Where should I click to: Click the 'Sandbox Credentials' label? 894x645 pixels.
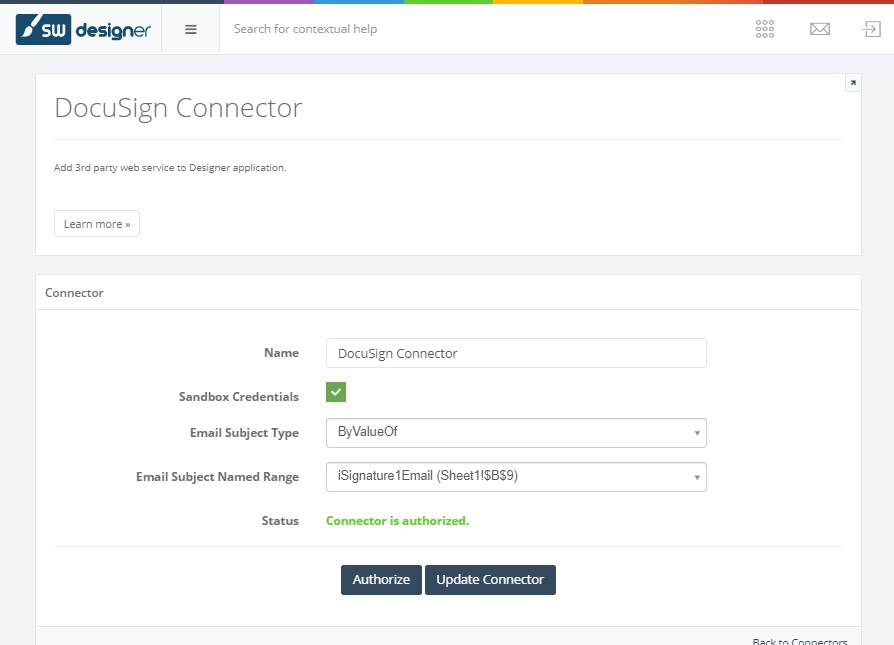(239, 396)
